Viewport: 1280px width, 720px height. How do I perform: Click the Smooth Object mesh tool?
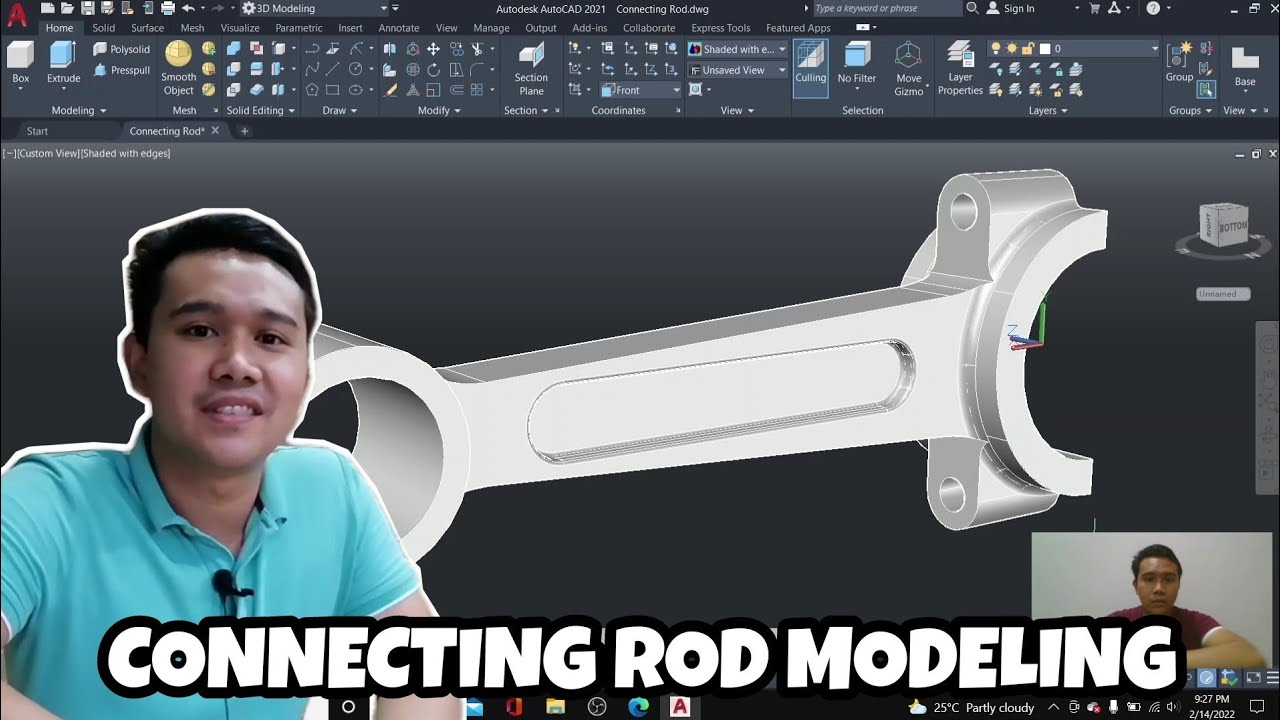178,68
